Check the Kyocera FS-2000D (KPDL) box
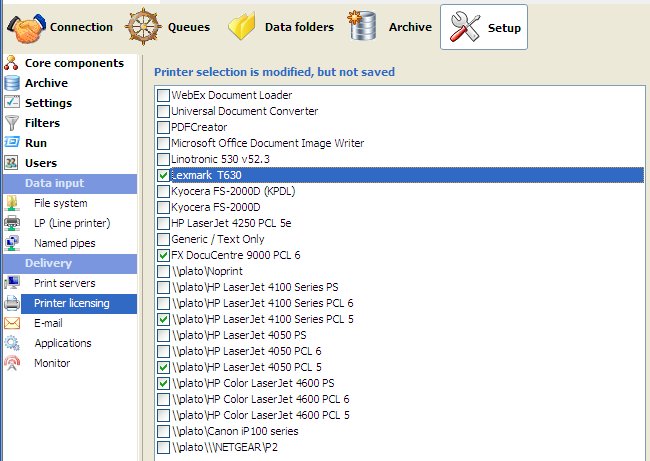The height and width of the screenshot is (461, 650). tap(163, 191)
